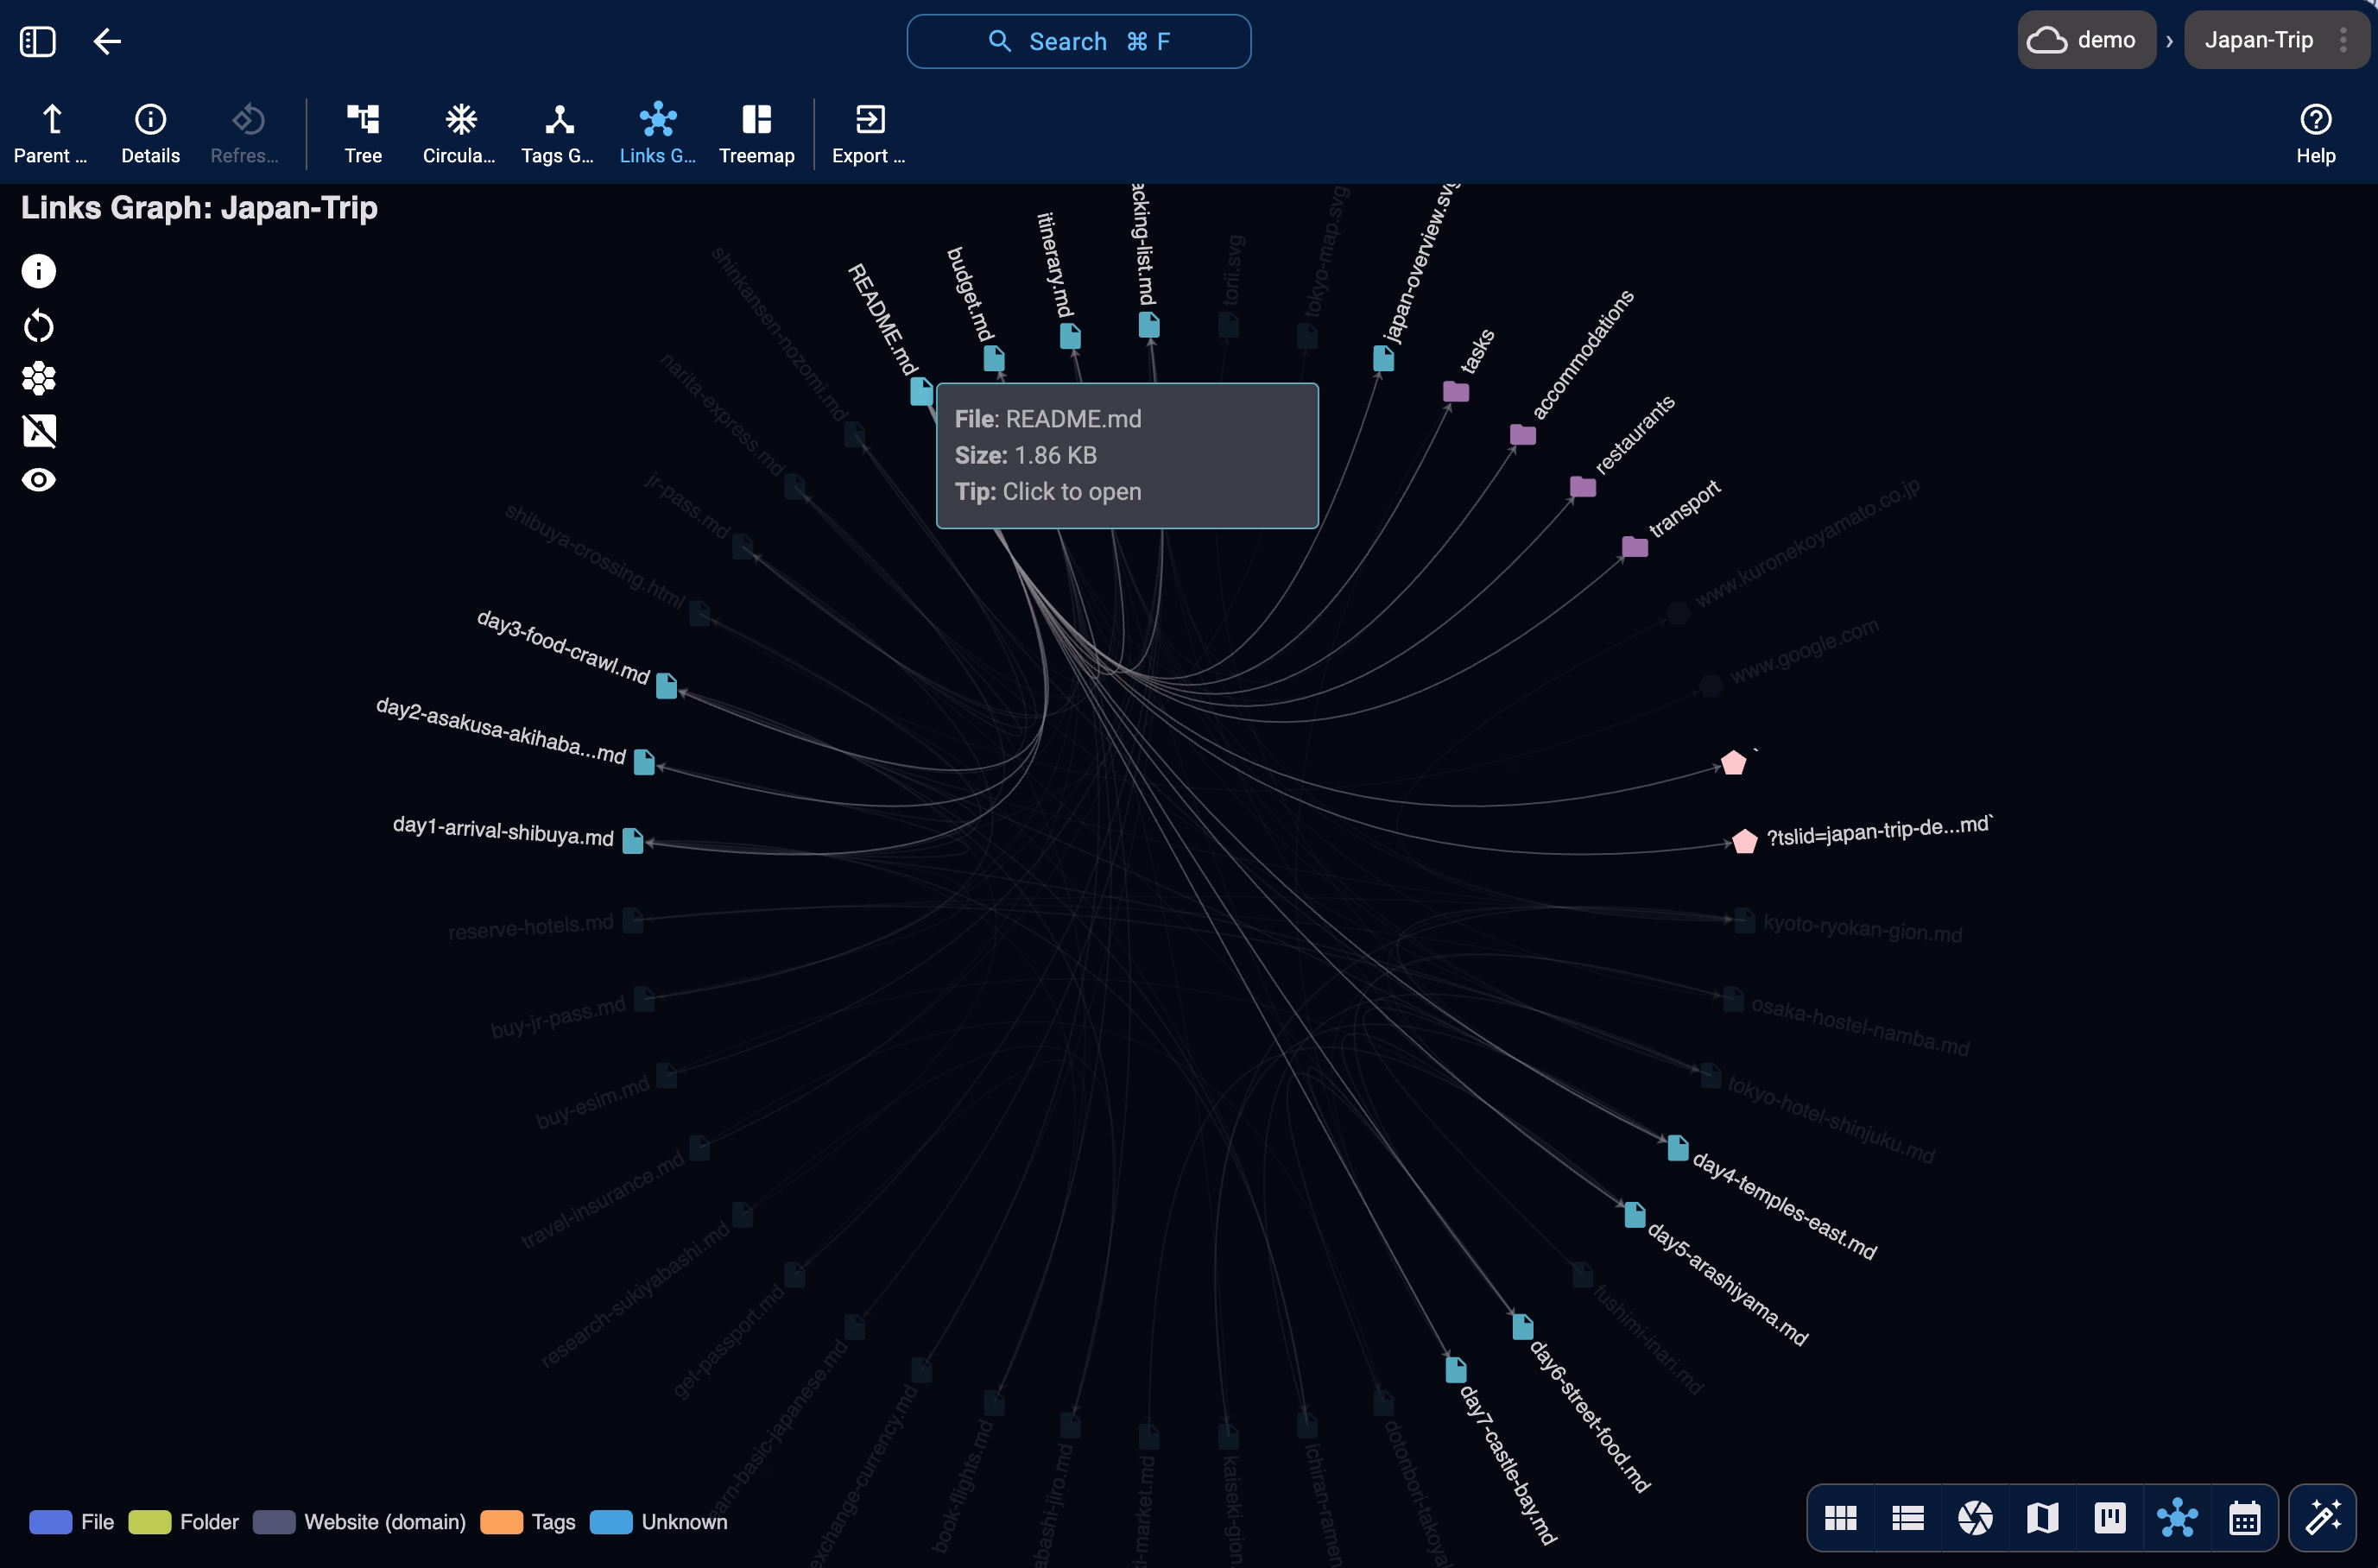Switch to the Circular layout

(x=458, y=132)
